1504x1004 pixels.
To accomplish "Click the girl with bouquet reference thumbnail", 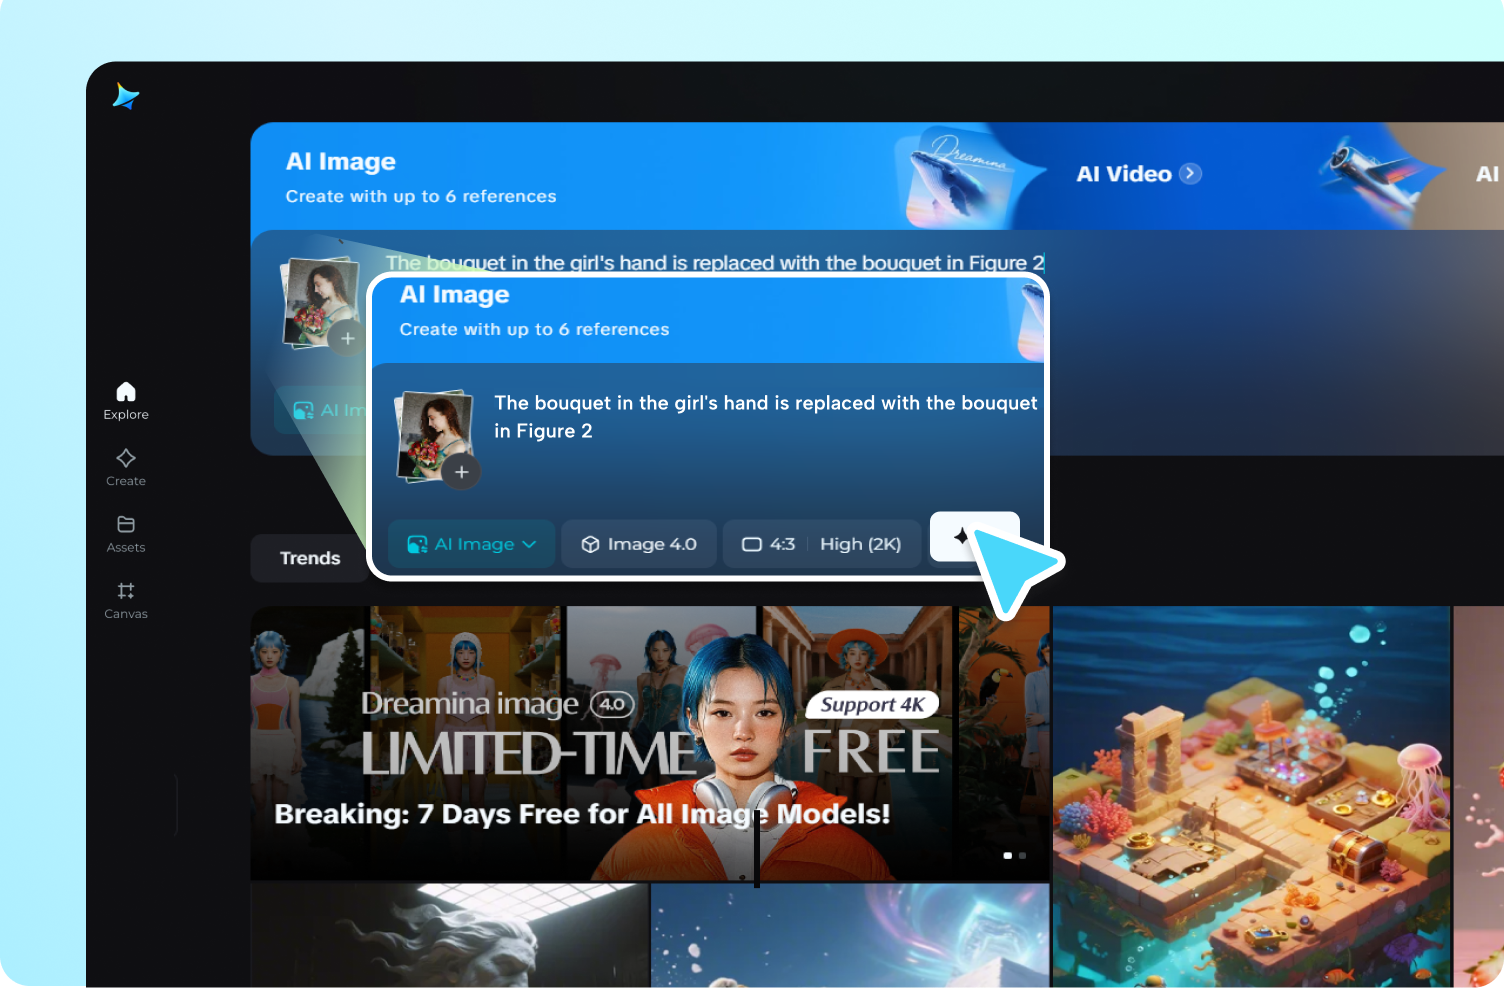I will tap(432, 432).
